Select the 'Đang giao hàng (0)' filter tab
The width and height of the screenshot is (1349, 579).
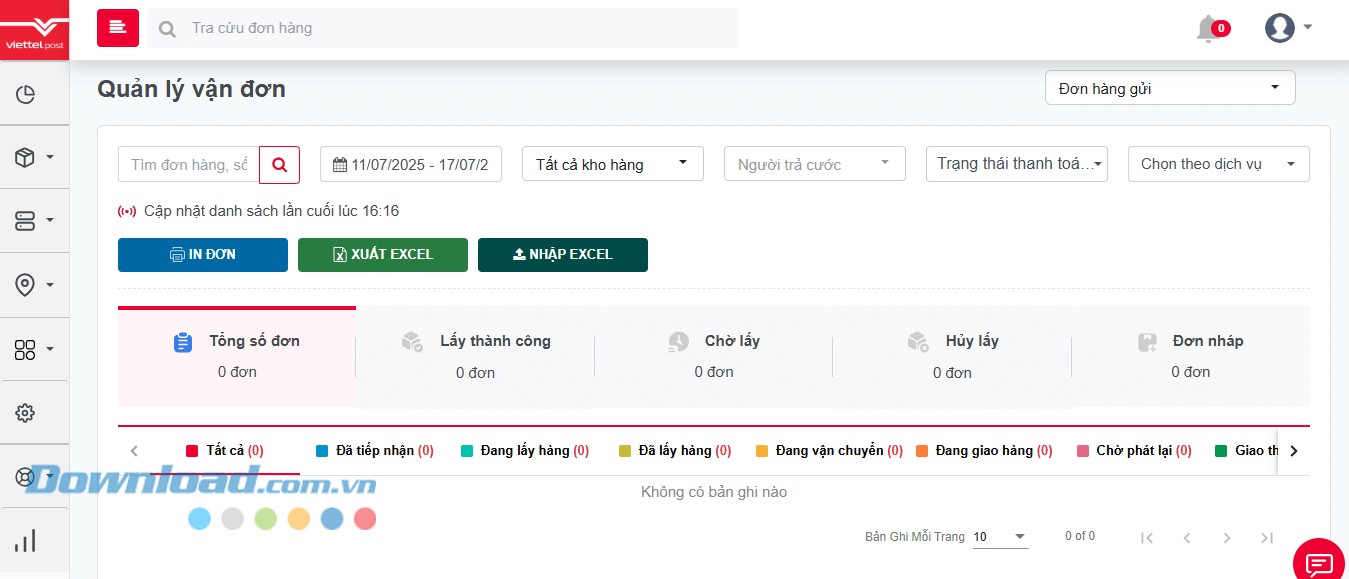click(x=984, y=450)
